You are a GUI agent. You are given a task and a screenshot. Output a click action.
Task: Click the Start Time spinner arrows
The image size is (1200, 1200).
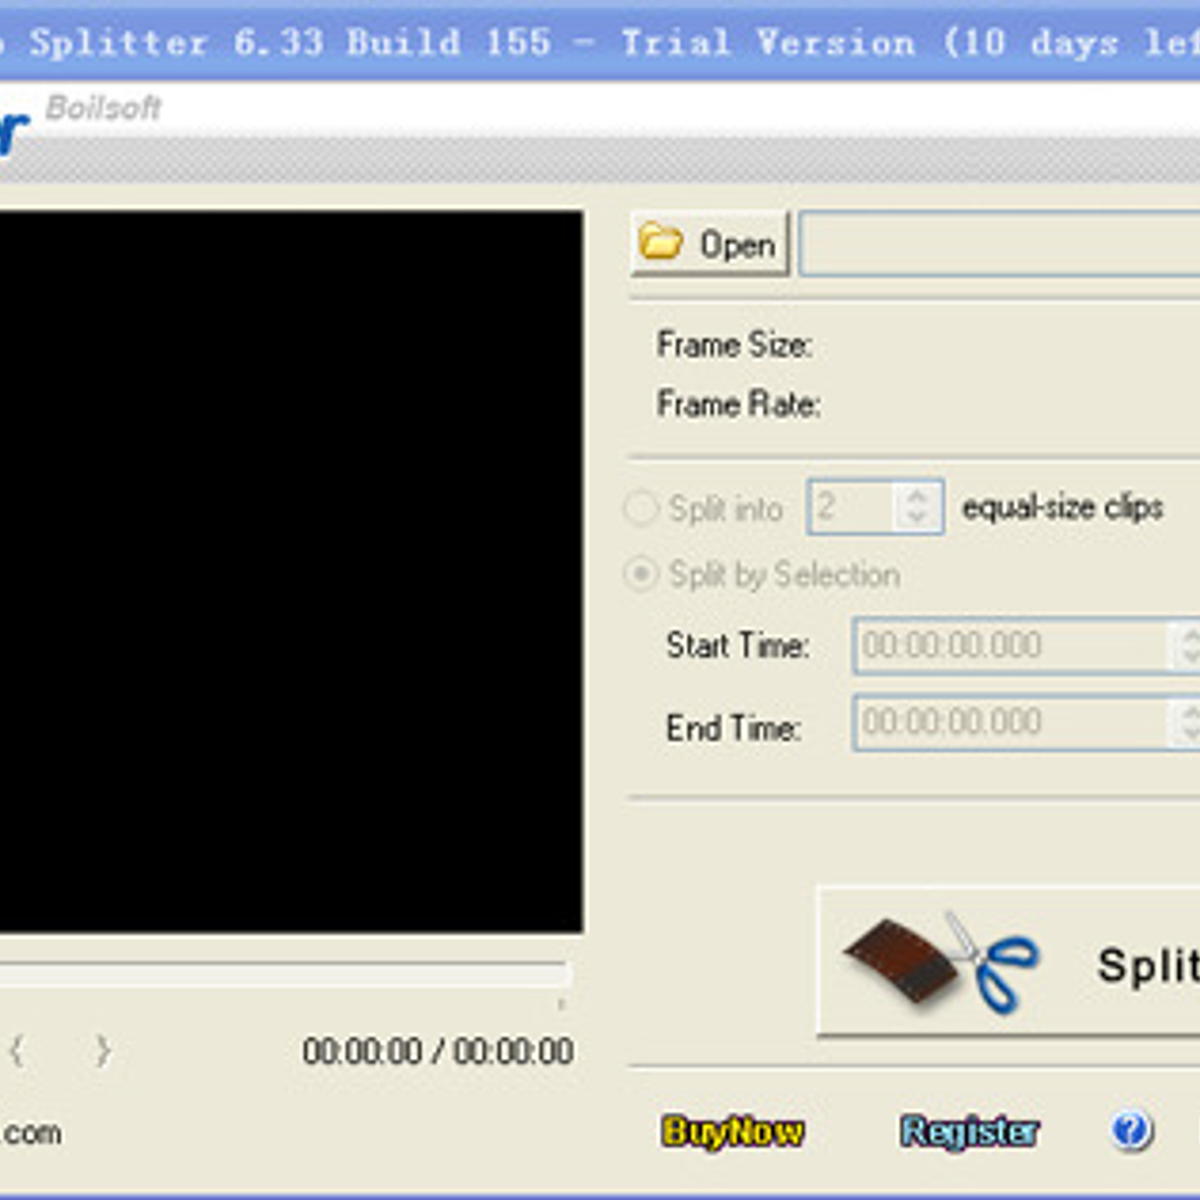1186,645
